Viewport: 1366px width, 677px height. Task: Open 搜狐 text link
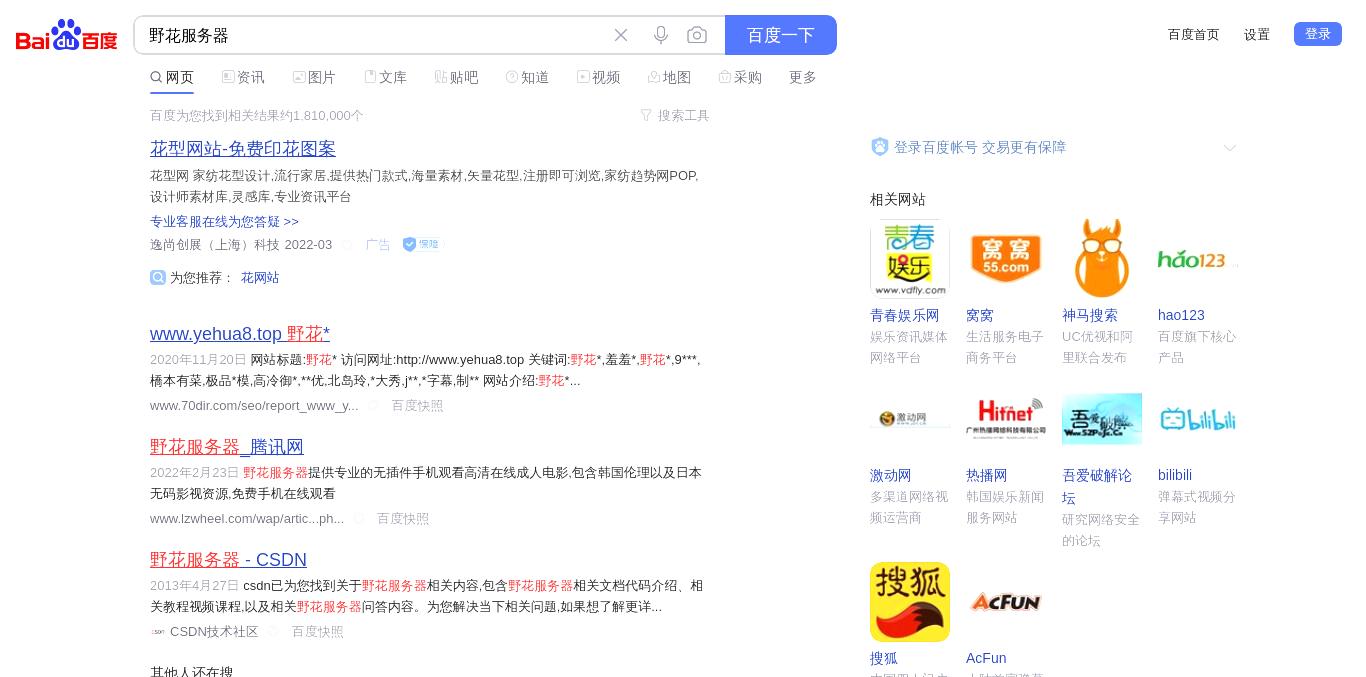pos(884,658)
